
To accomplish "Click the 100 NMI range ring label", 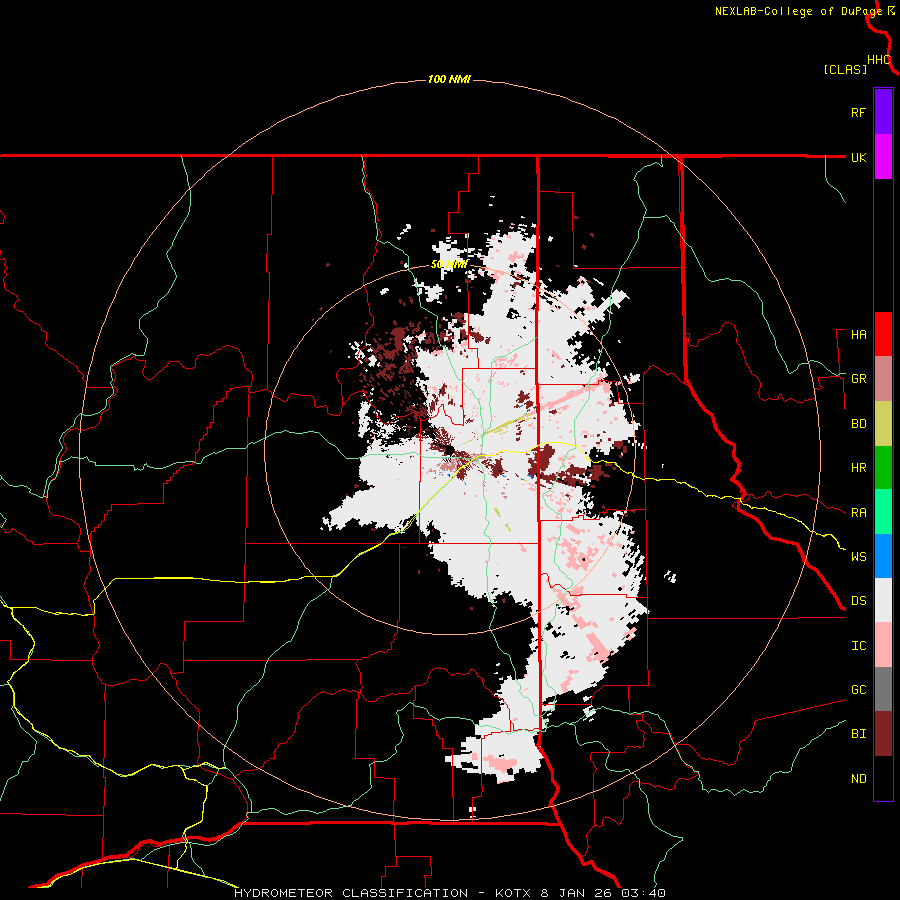I will [x=449, y=79].
